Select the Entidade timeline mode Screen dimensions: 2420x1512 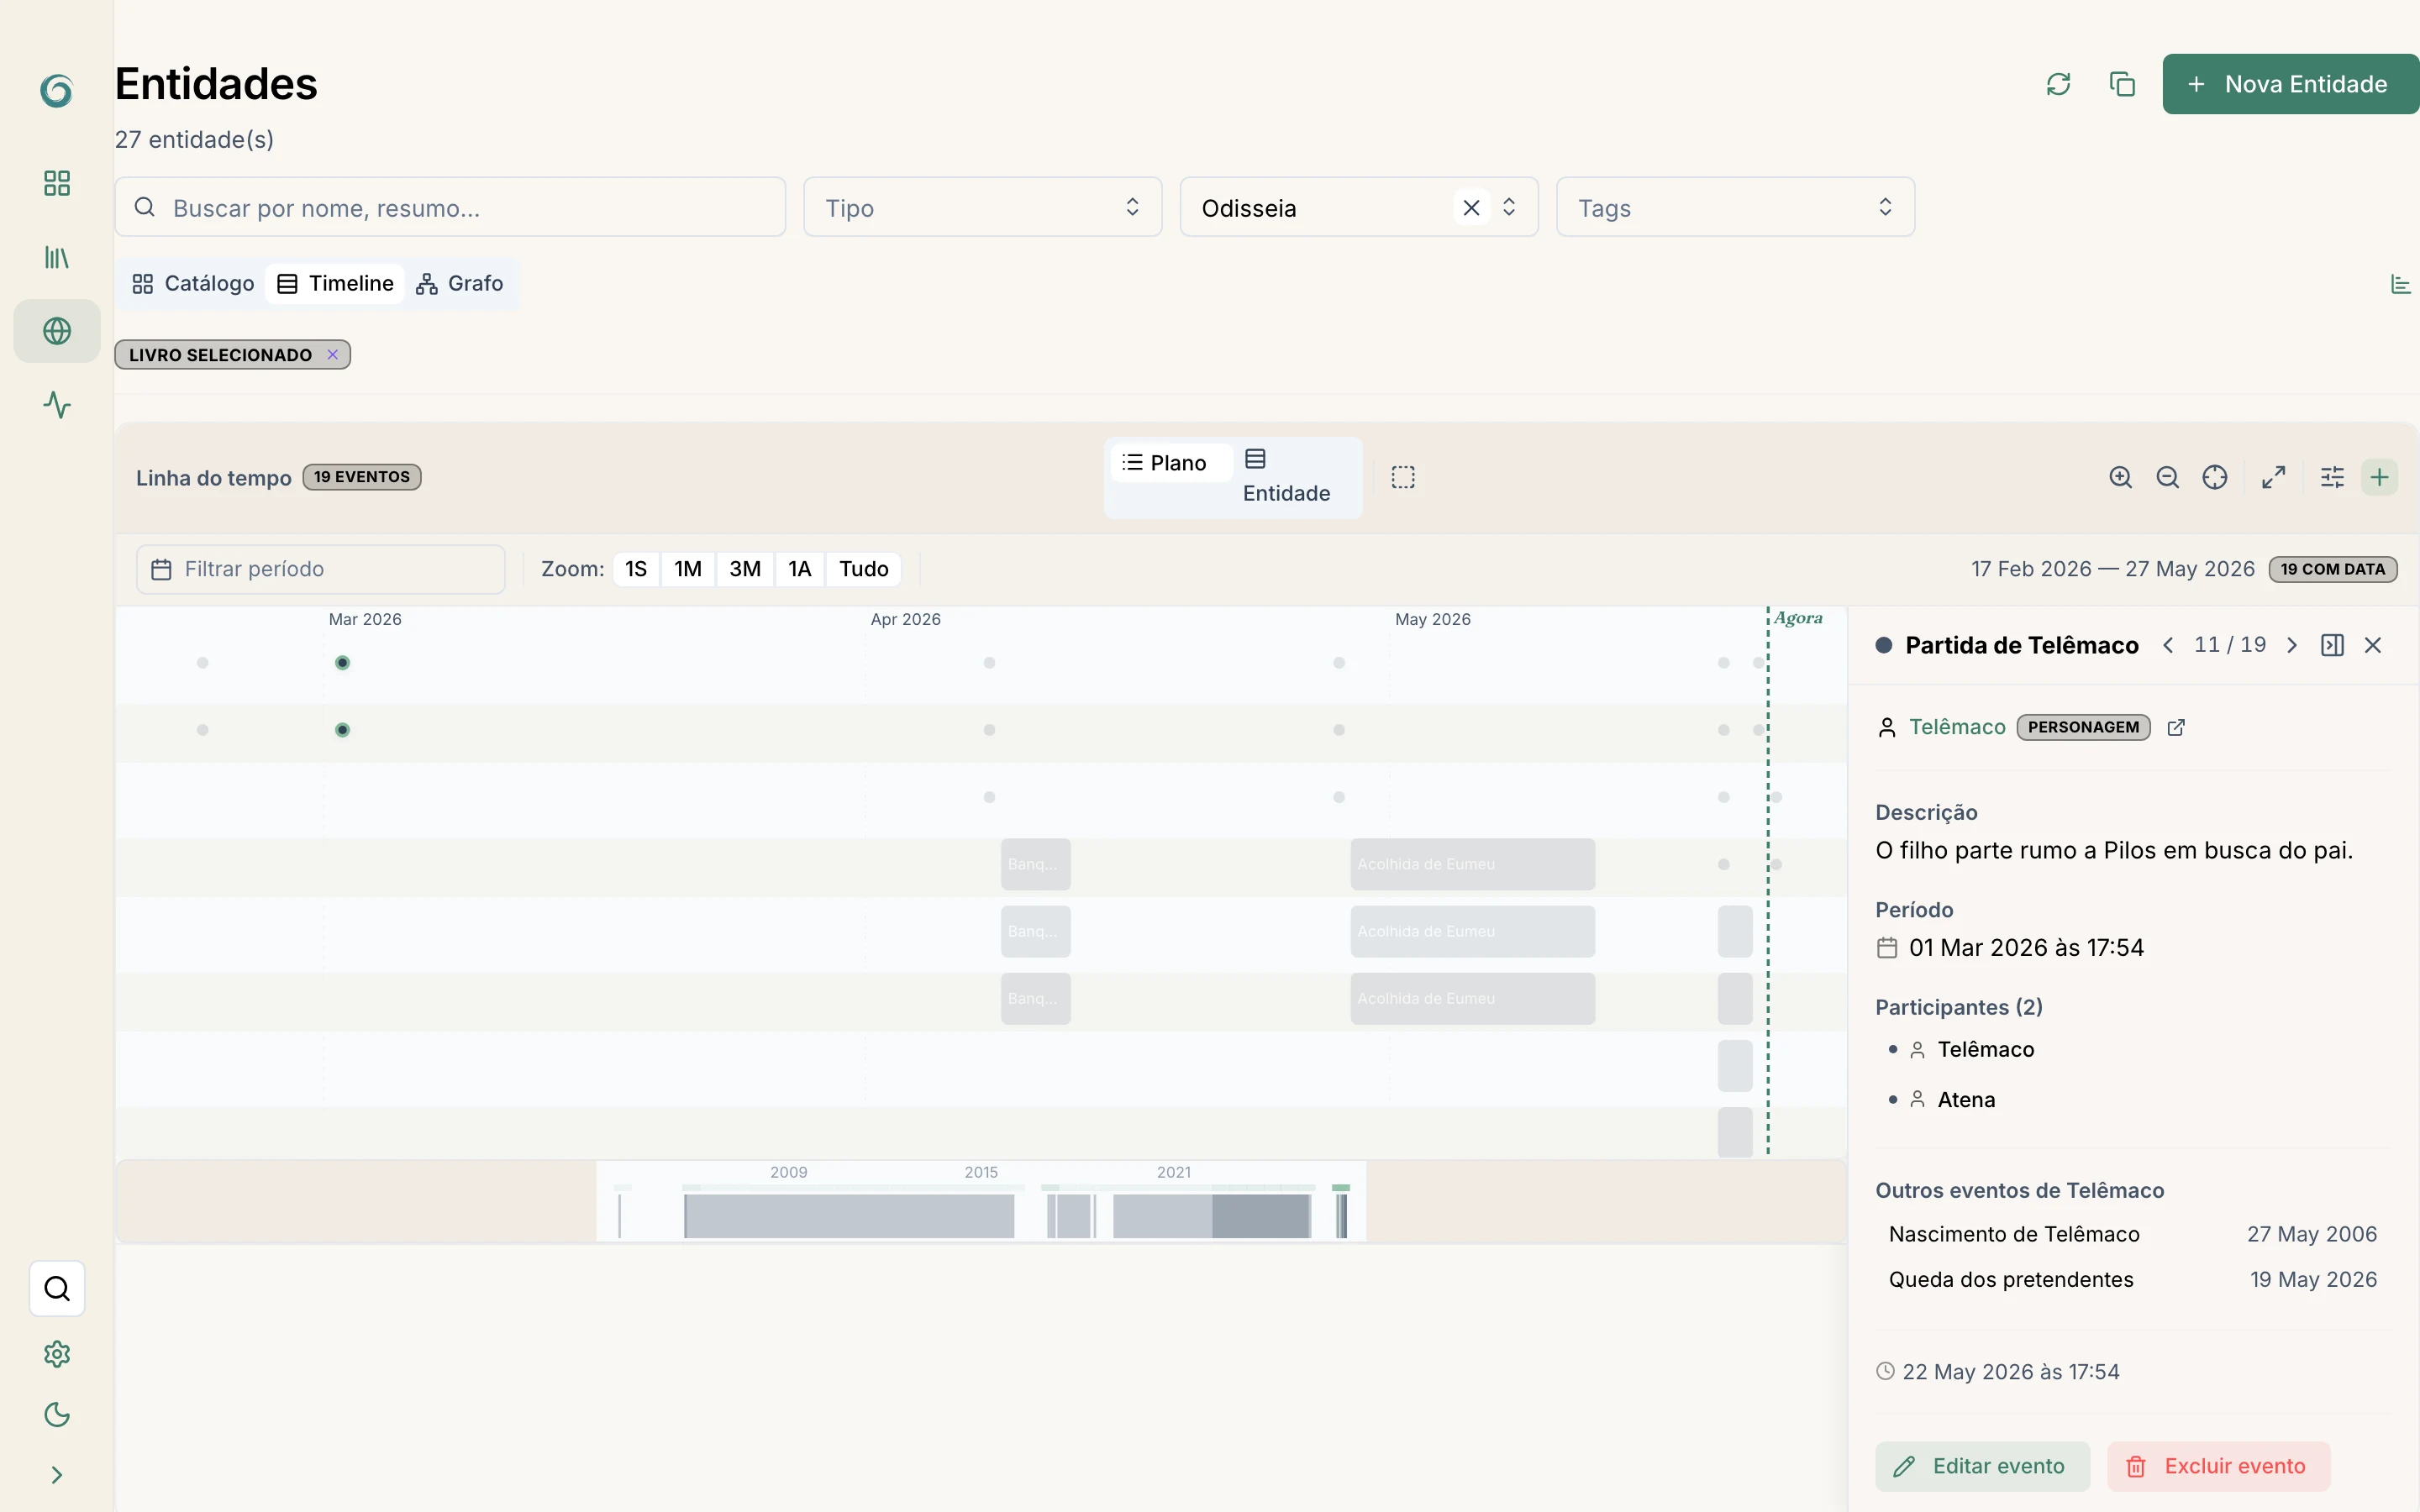(1286, 477)
